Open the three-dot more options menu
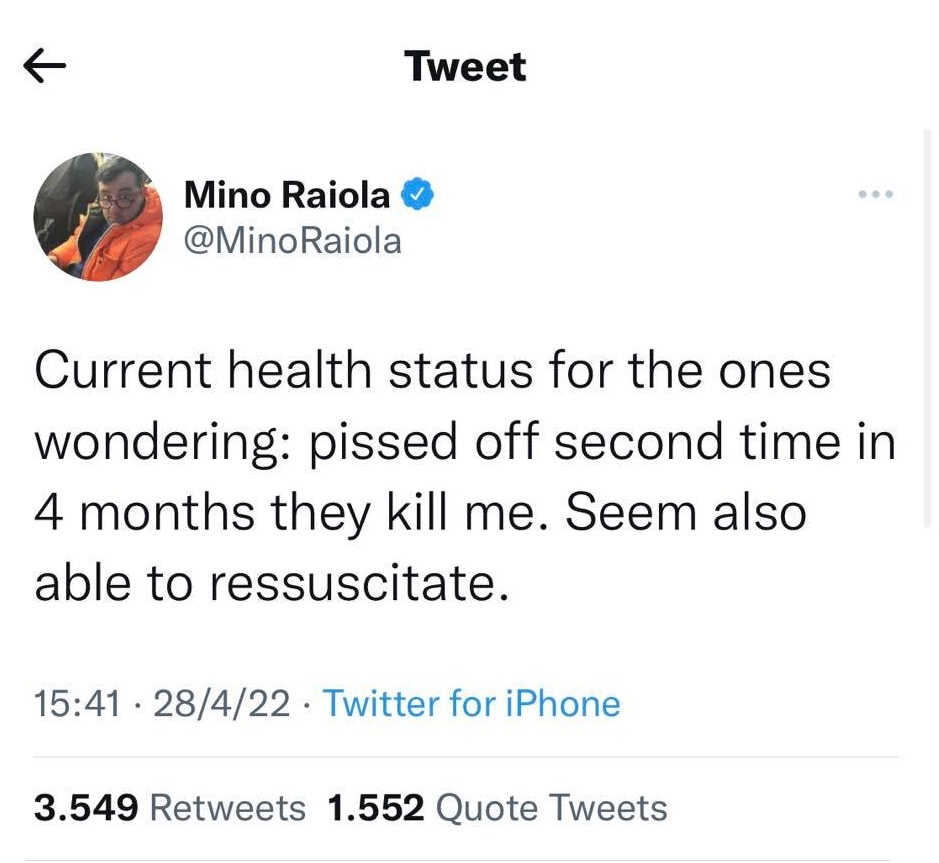The image size is (939, 863). click(x=876, y=193)
